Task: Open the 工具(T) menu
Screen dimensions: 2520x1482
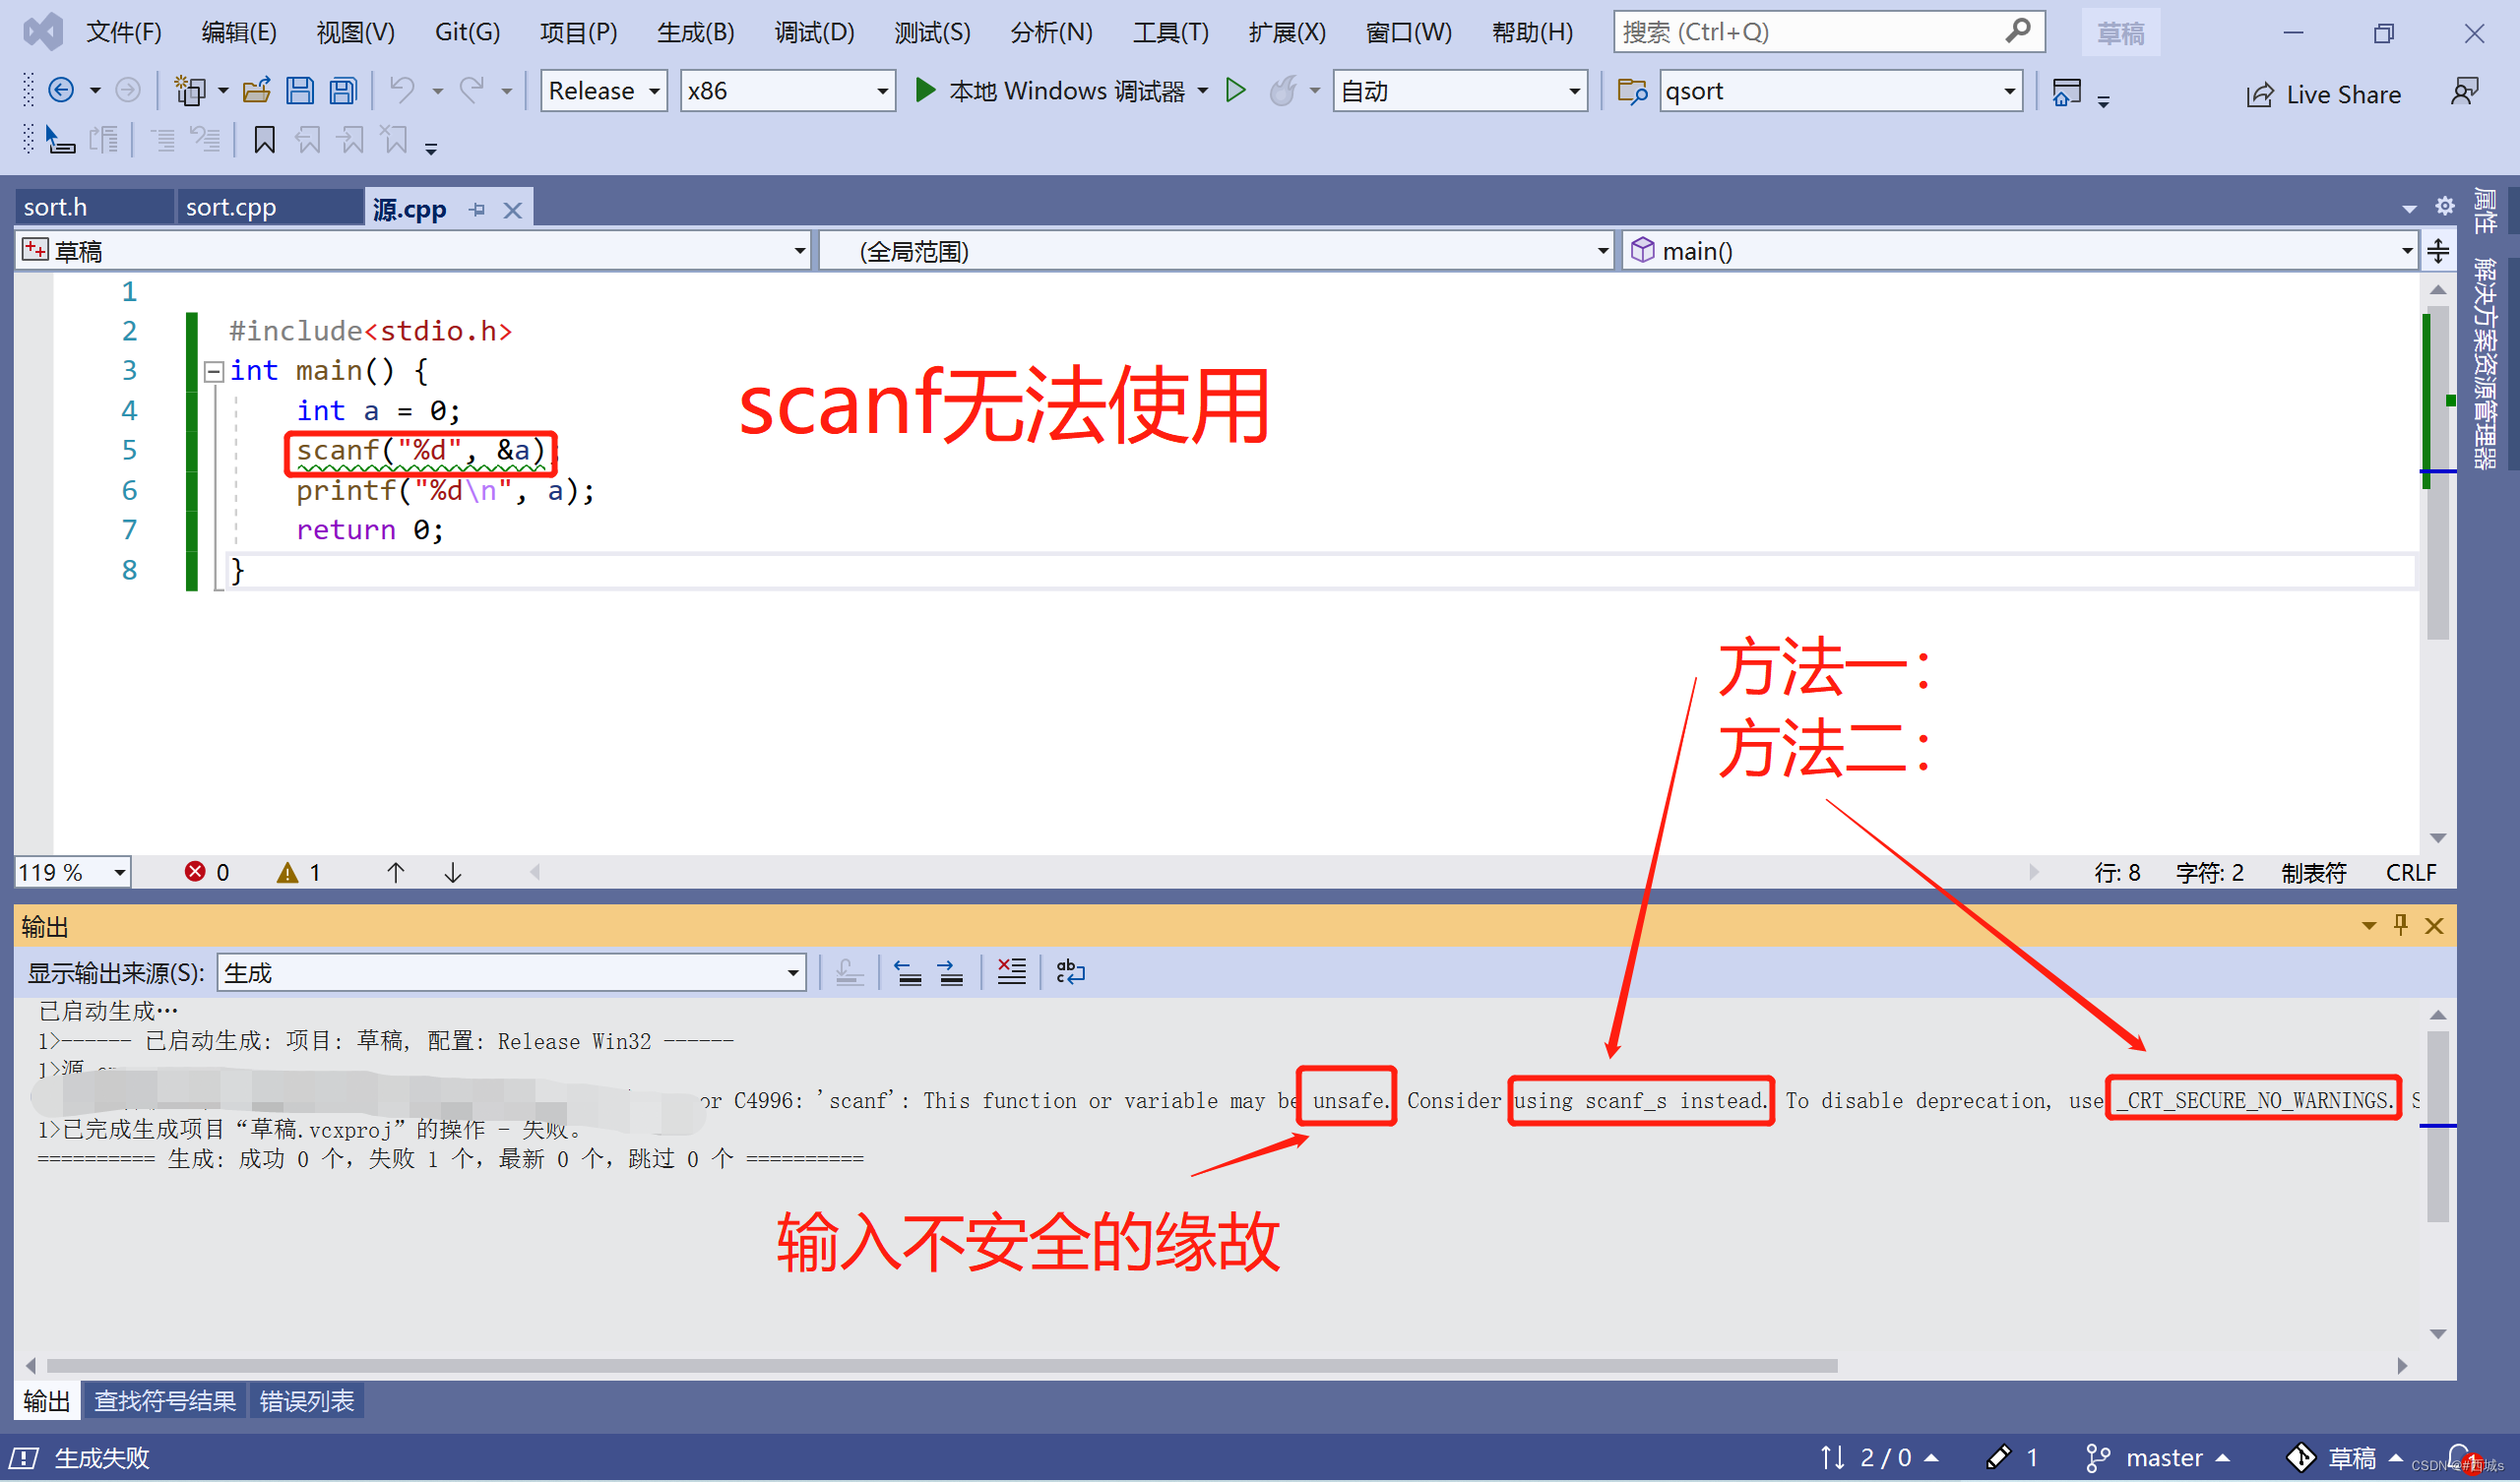Action: click(1170, 32)
